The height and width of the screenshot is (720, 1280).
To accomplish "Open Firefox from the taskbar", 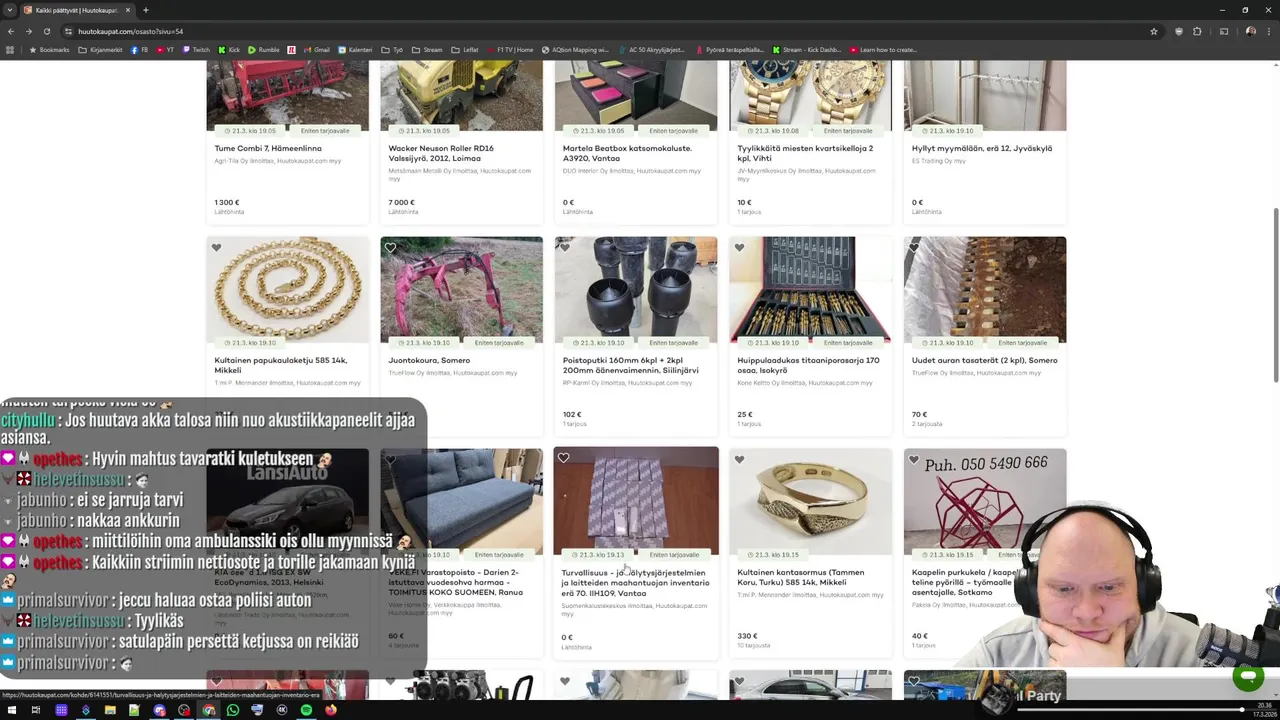I will pyautogui.click(x=331, y=710).
